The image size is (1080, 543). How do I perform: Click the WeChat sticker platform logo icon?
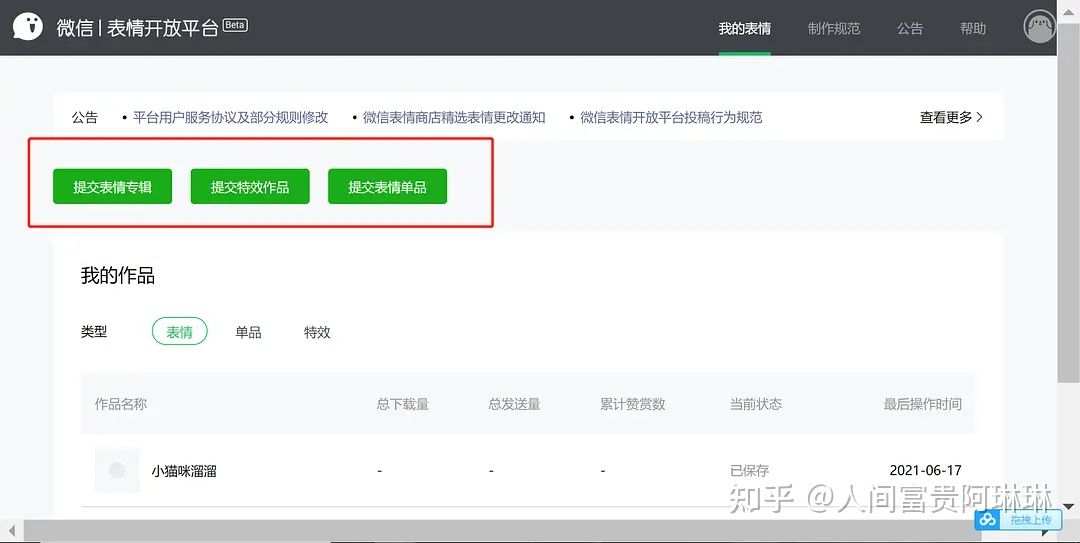[28, 28]
